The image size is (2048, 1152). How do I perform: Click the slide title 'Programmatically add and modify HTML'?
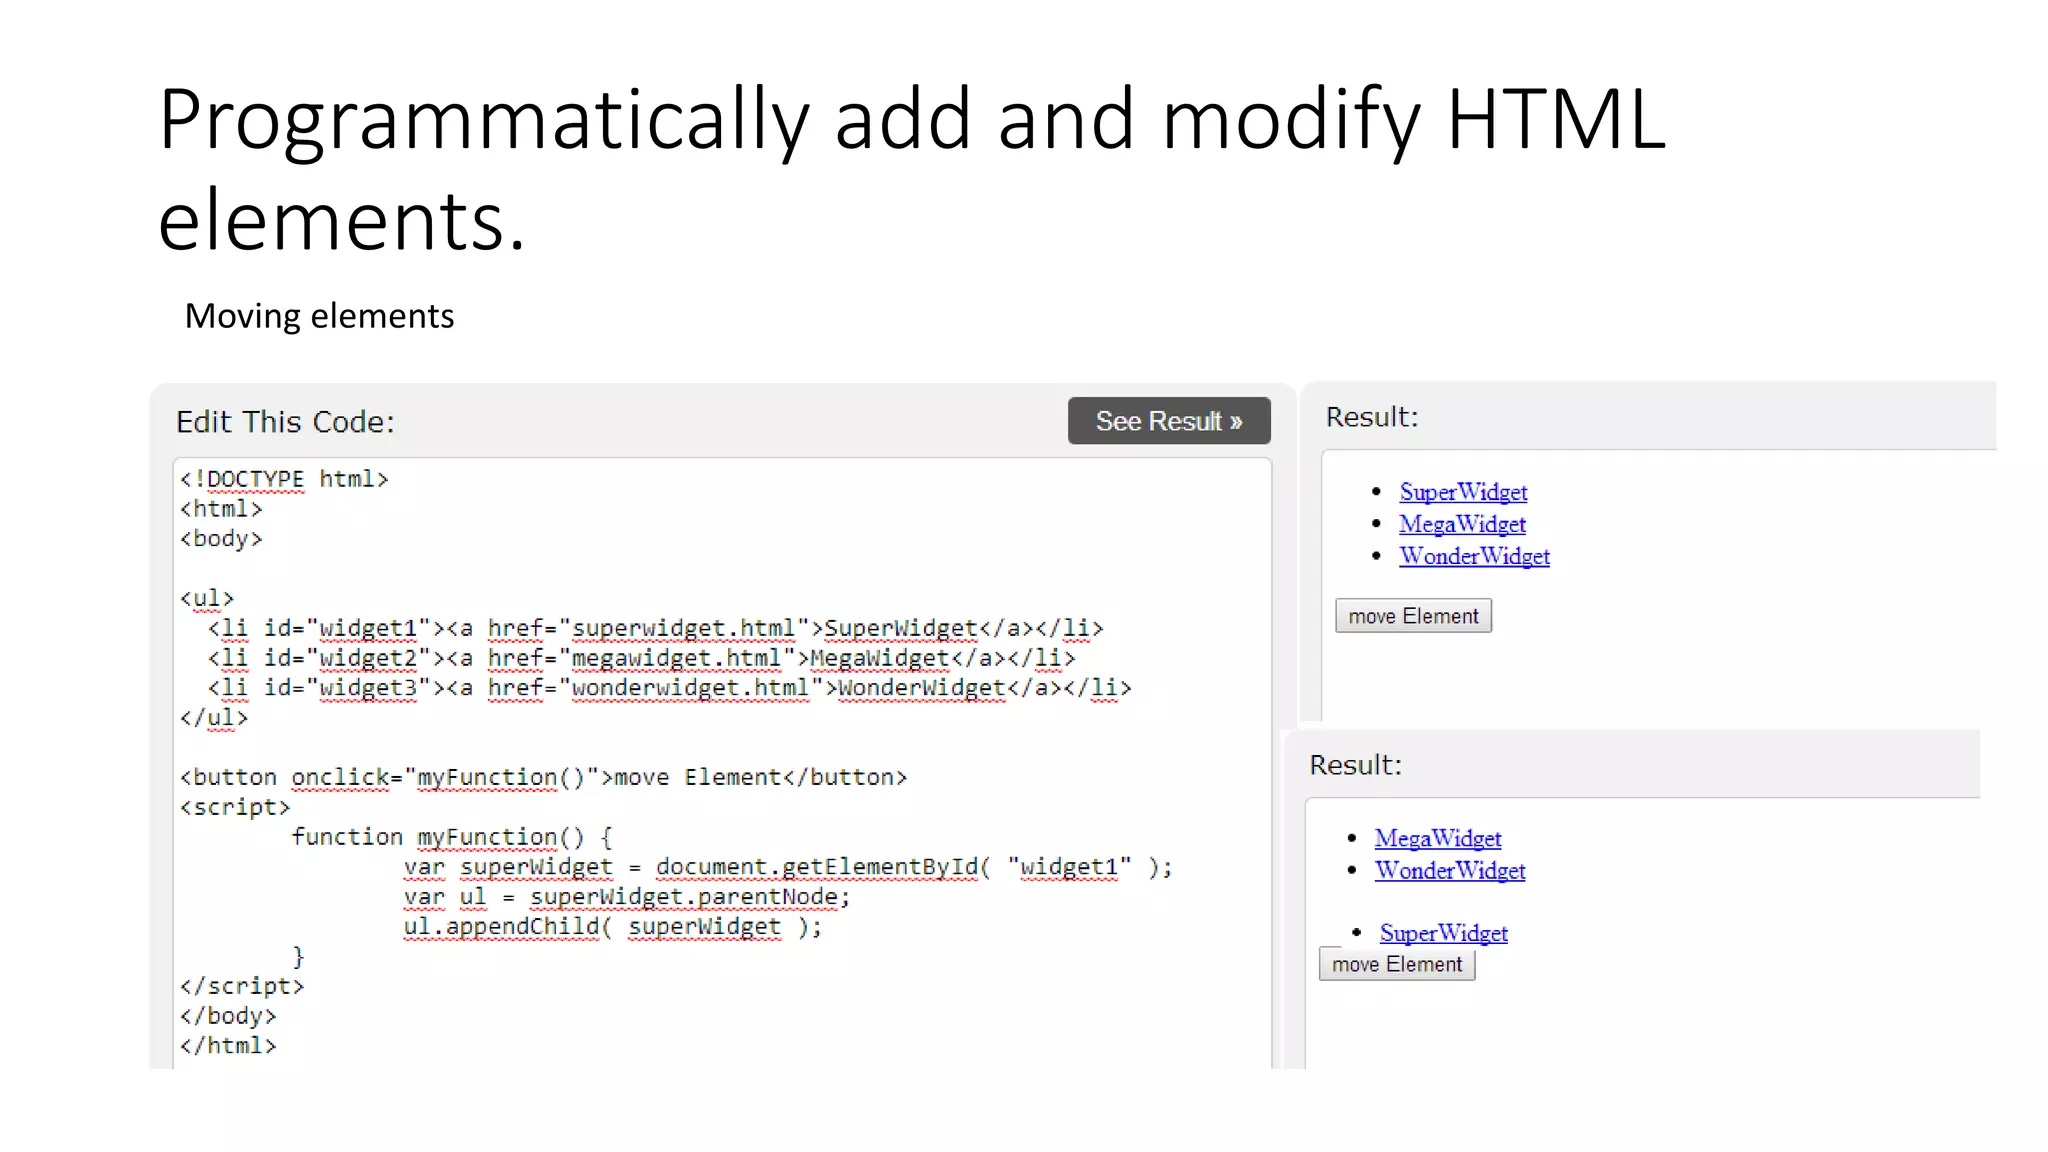coord(912,119)
